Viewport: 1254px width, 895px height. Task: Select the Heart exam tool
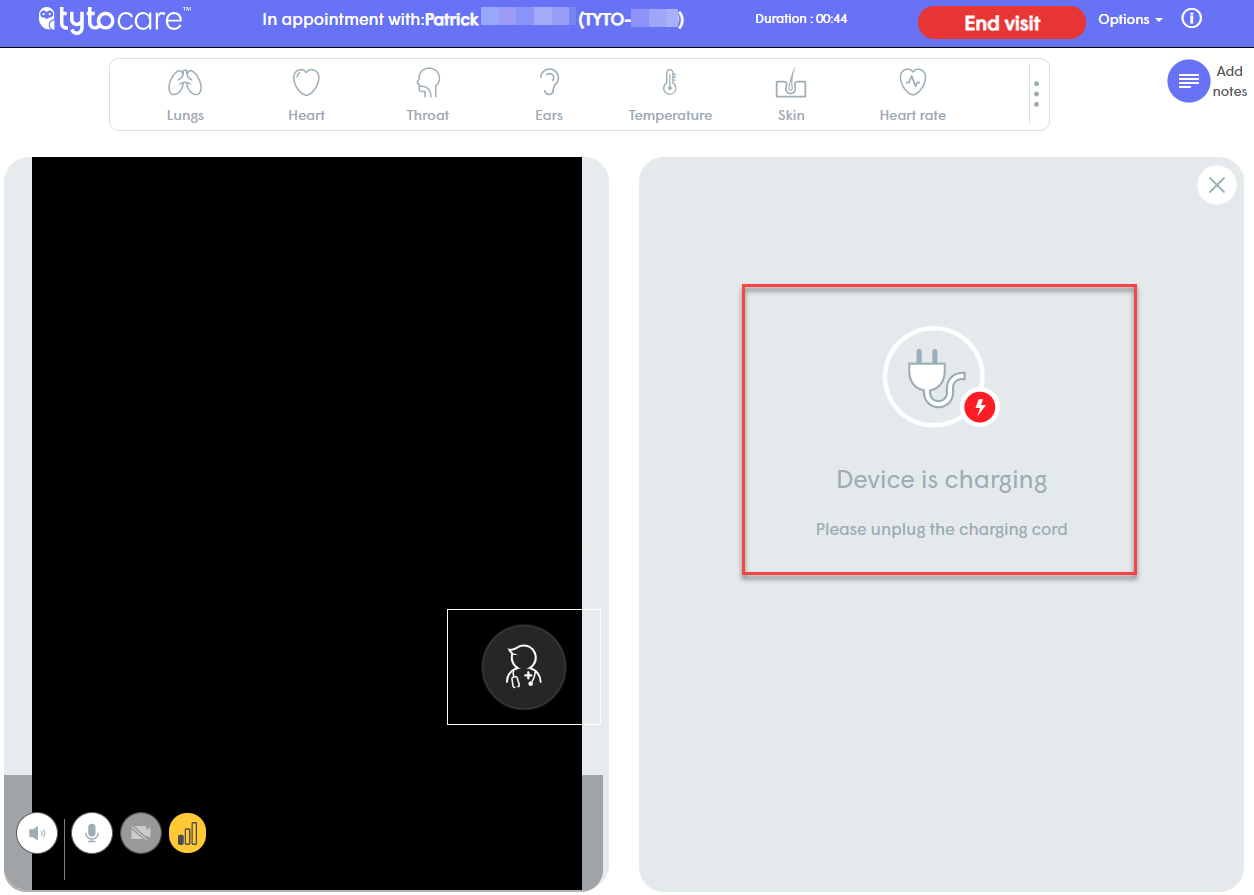pos(305,92)
